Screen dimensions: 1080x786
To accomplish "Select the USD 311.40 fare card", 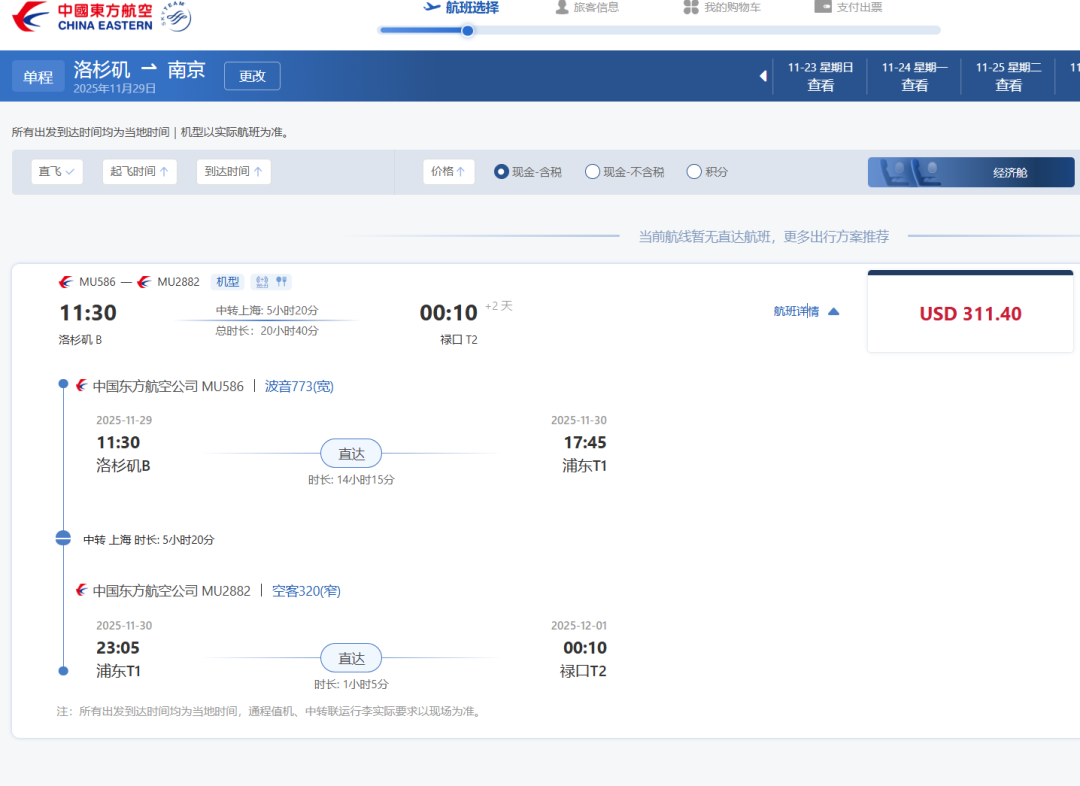I will tap(970, 314).
